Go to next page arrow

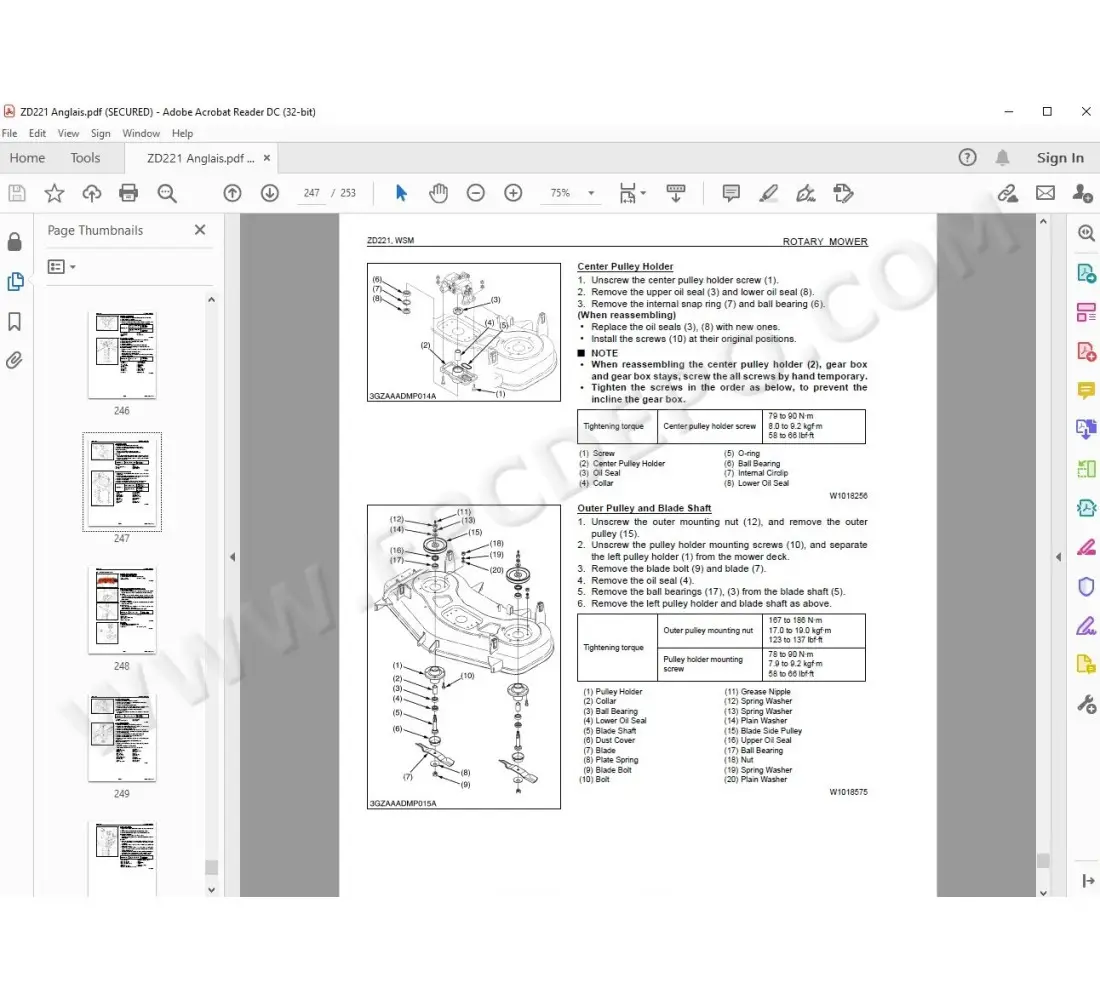coord(269,193)
